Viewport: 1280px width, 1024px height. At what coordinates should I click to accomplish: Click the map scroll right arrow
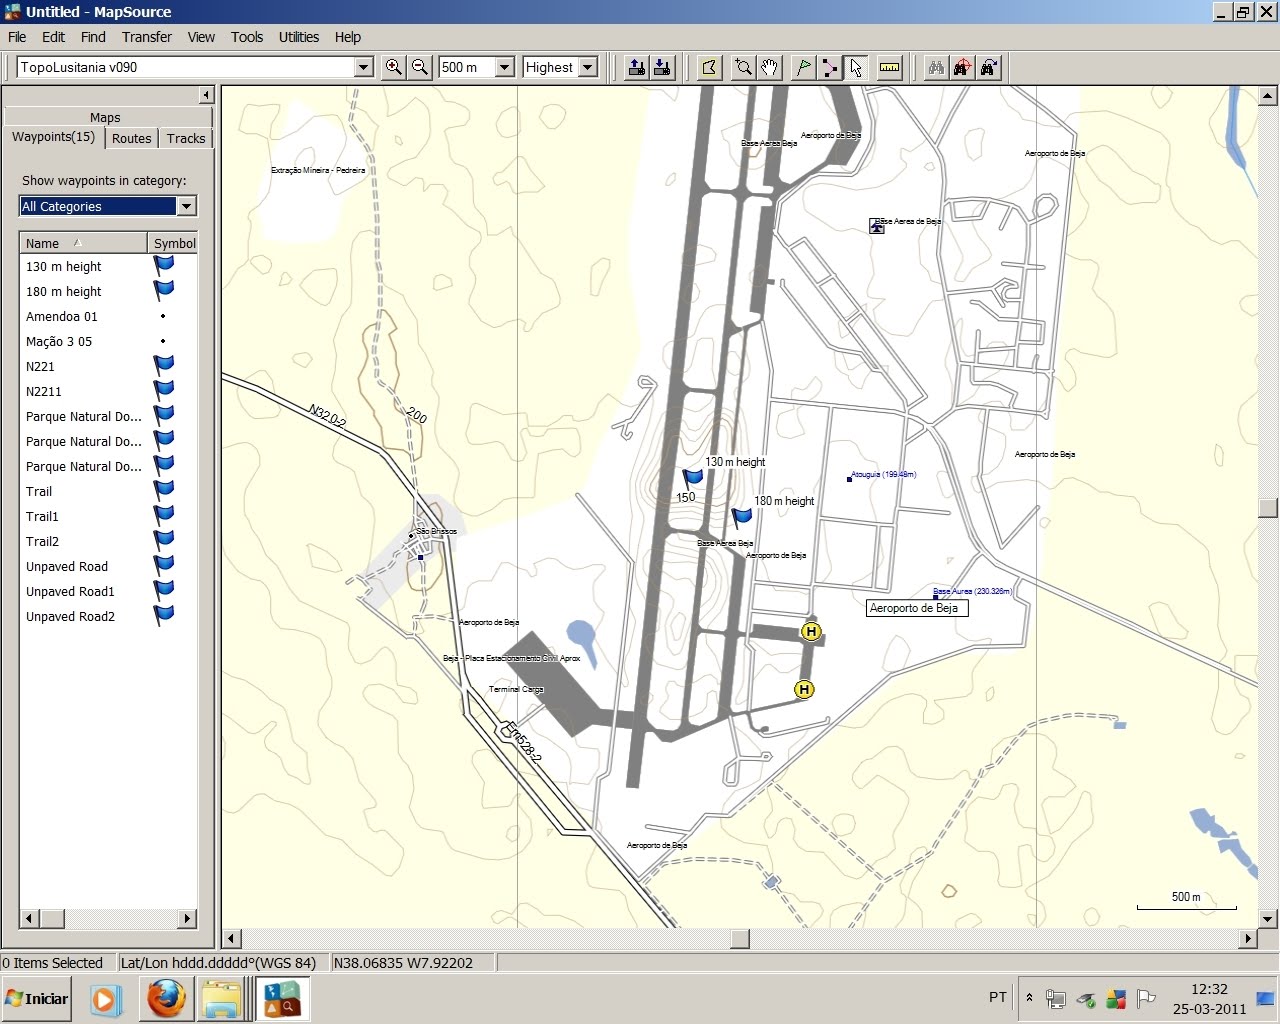[x=1247, y=938]
